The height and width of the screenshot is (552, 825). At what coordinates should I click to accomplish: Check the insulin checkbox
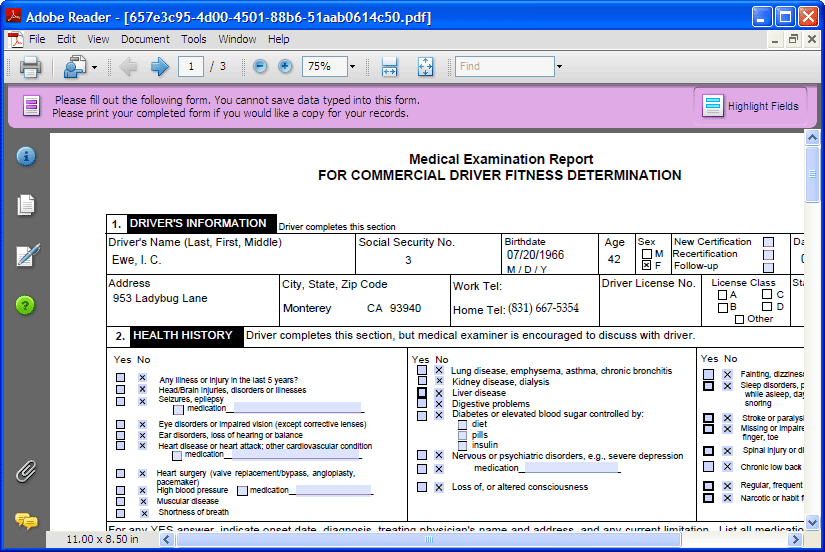point(462,446)
